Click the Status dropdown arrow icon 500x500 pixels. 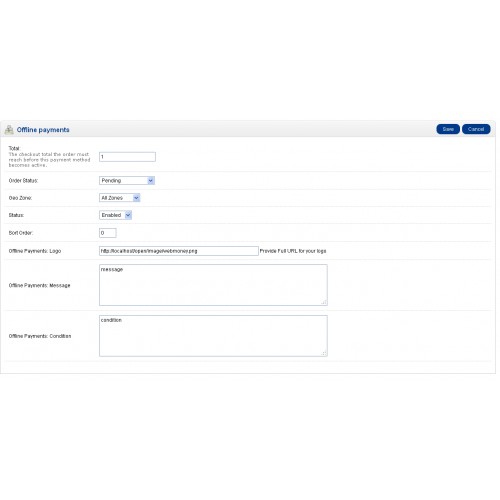128,215
